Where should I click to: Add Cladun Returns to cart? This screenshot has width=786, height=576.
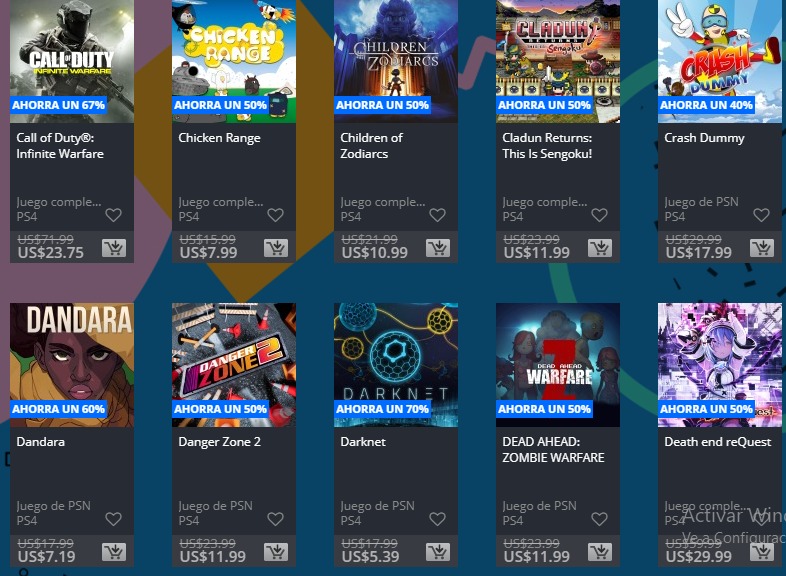pos(600,248)
